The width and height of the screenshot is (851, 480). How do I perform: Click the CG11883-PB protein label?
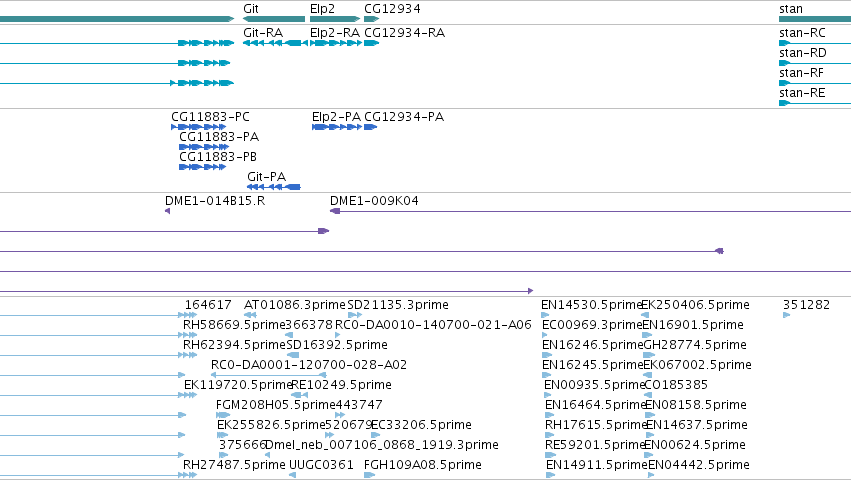click(x=218, y=157)
